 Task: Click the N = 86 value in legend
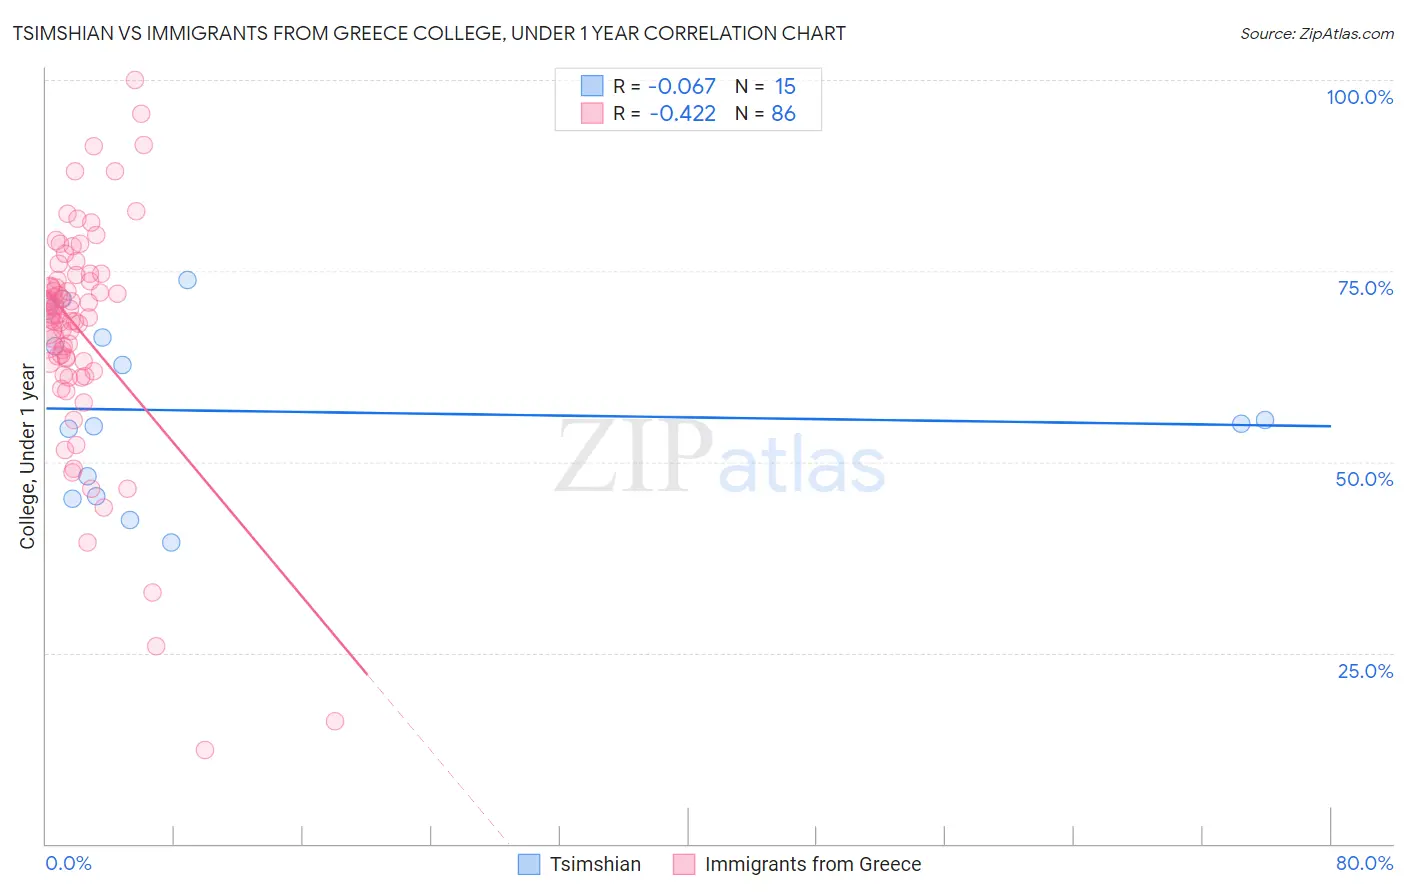pyautogui.click(x=765, y=113)
